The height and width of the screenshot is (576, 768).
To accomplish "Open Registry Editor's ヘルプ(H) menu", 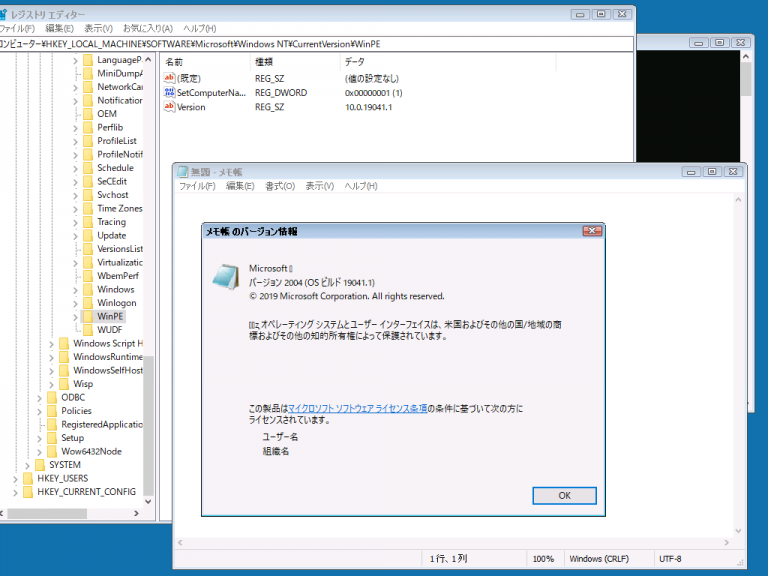I will [x=200, y=28].
